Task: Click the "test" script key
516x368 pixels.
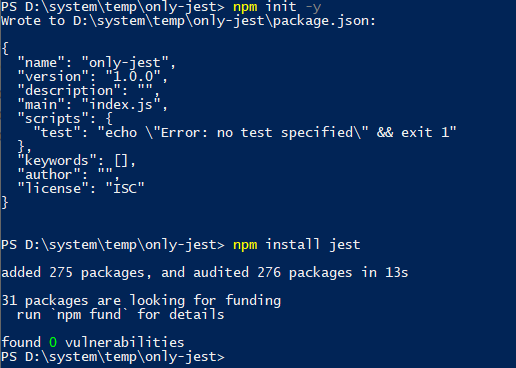Action: pyautogui.click(x=57, y=133)
